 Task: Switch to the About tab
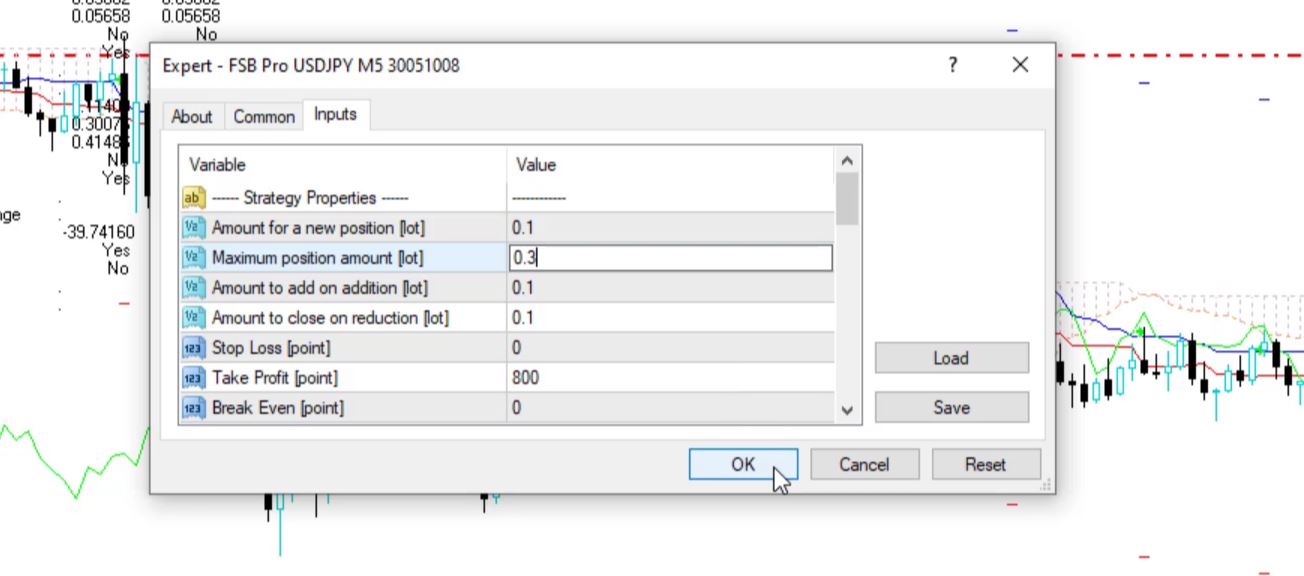coord(192,117)
